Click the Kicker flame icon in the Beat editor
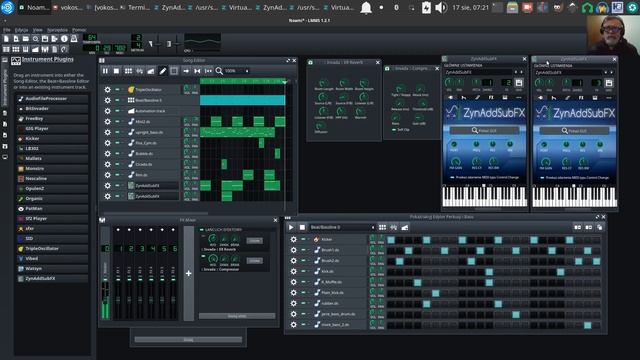640x360 pixels. tap(316, 239)
